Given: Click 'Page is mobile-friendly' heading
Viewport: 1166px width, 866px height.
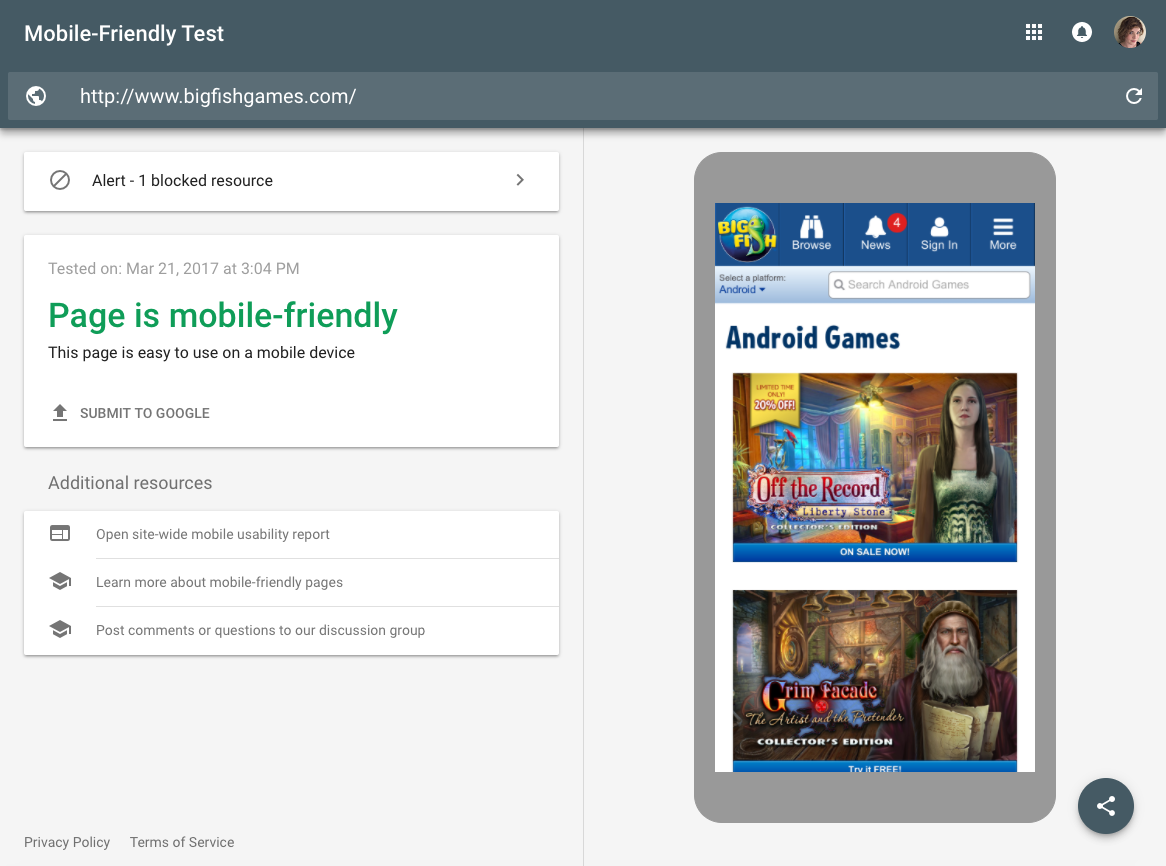Looking at the screenshot, I should [x=223, y=315].
